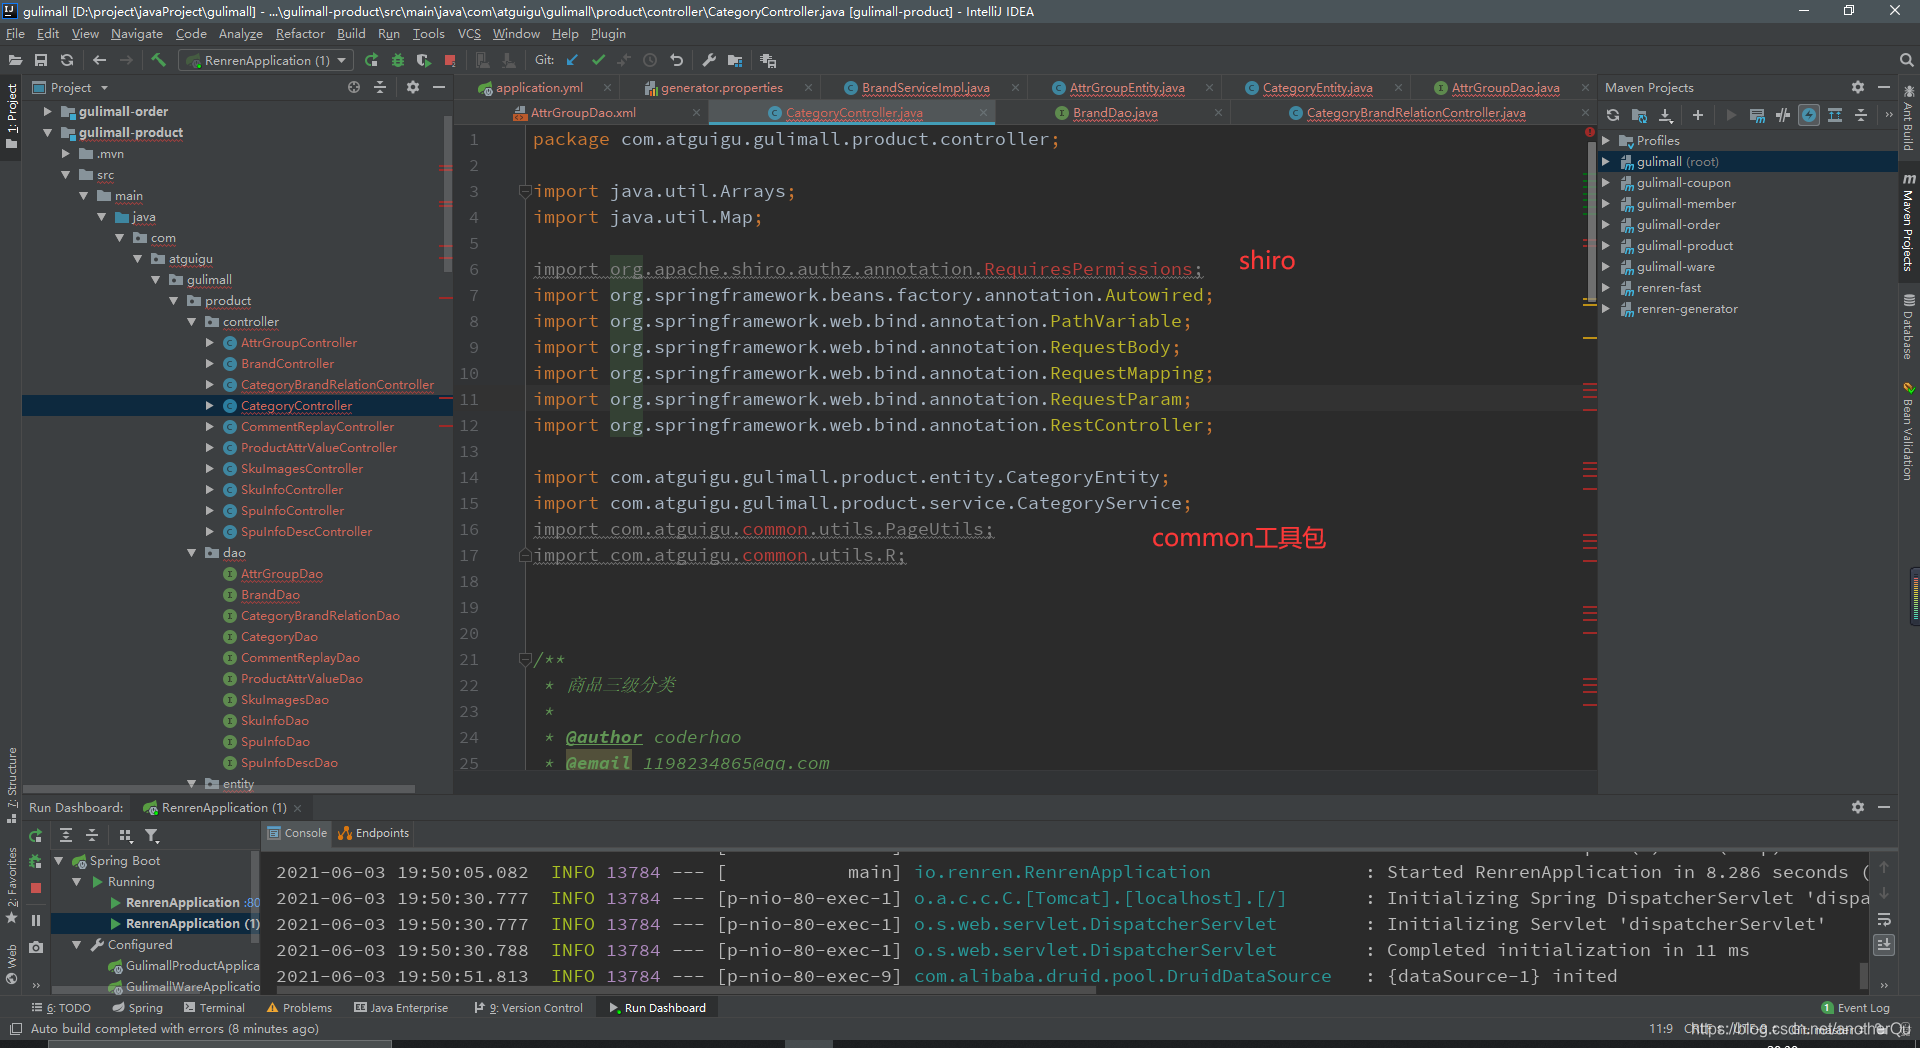Toggle soft-wrap in console toolbar
Image resolution: width=1920 pixels, height=1048 pixels.
pyautogui.click(x=1884, y=920)
